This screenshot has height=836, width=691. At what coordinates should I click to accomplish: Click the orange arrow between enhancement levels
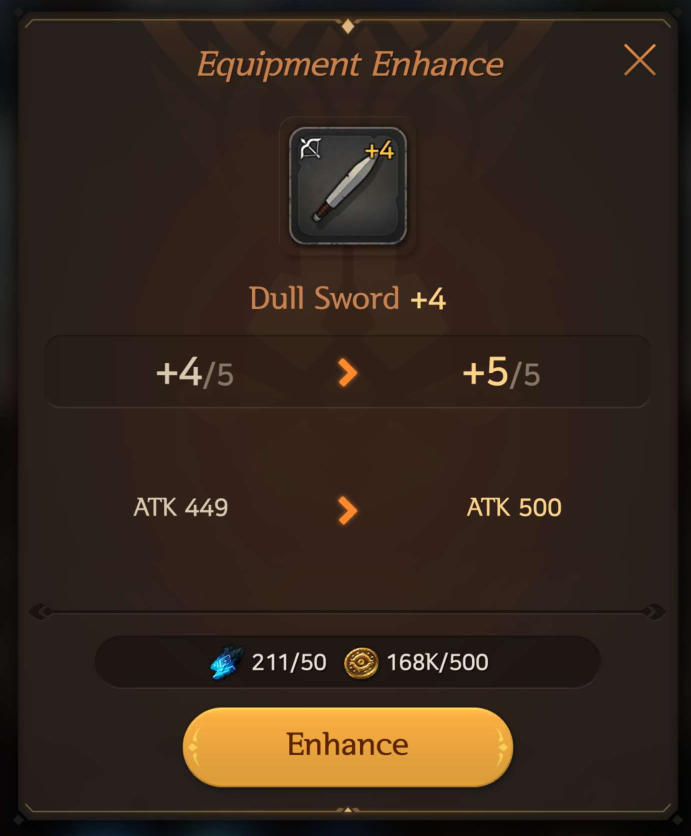coord(348,373)
